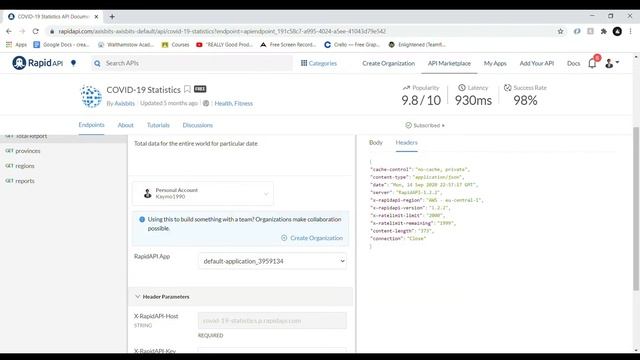Open the Apps bookmarks shortcut

click(x=16, y=44)
